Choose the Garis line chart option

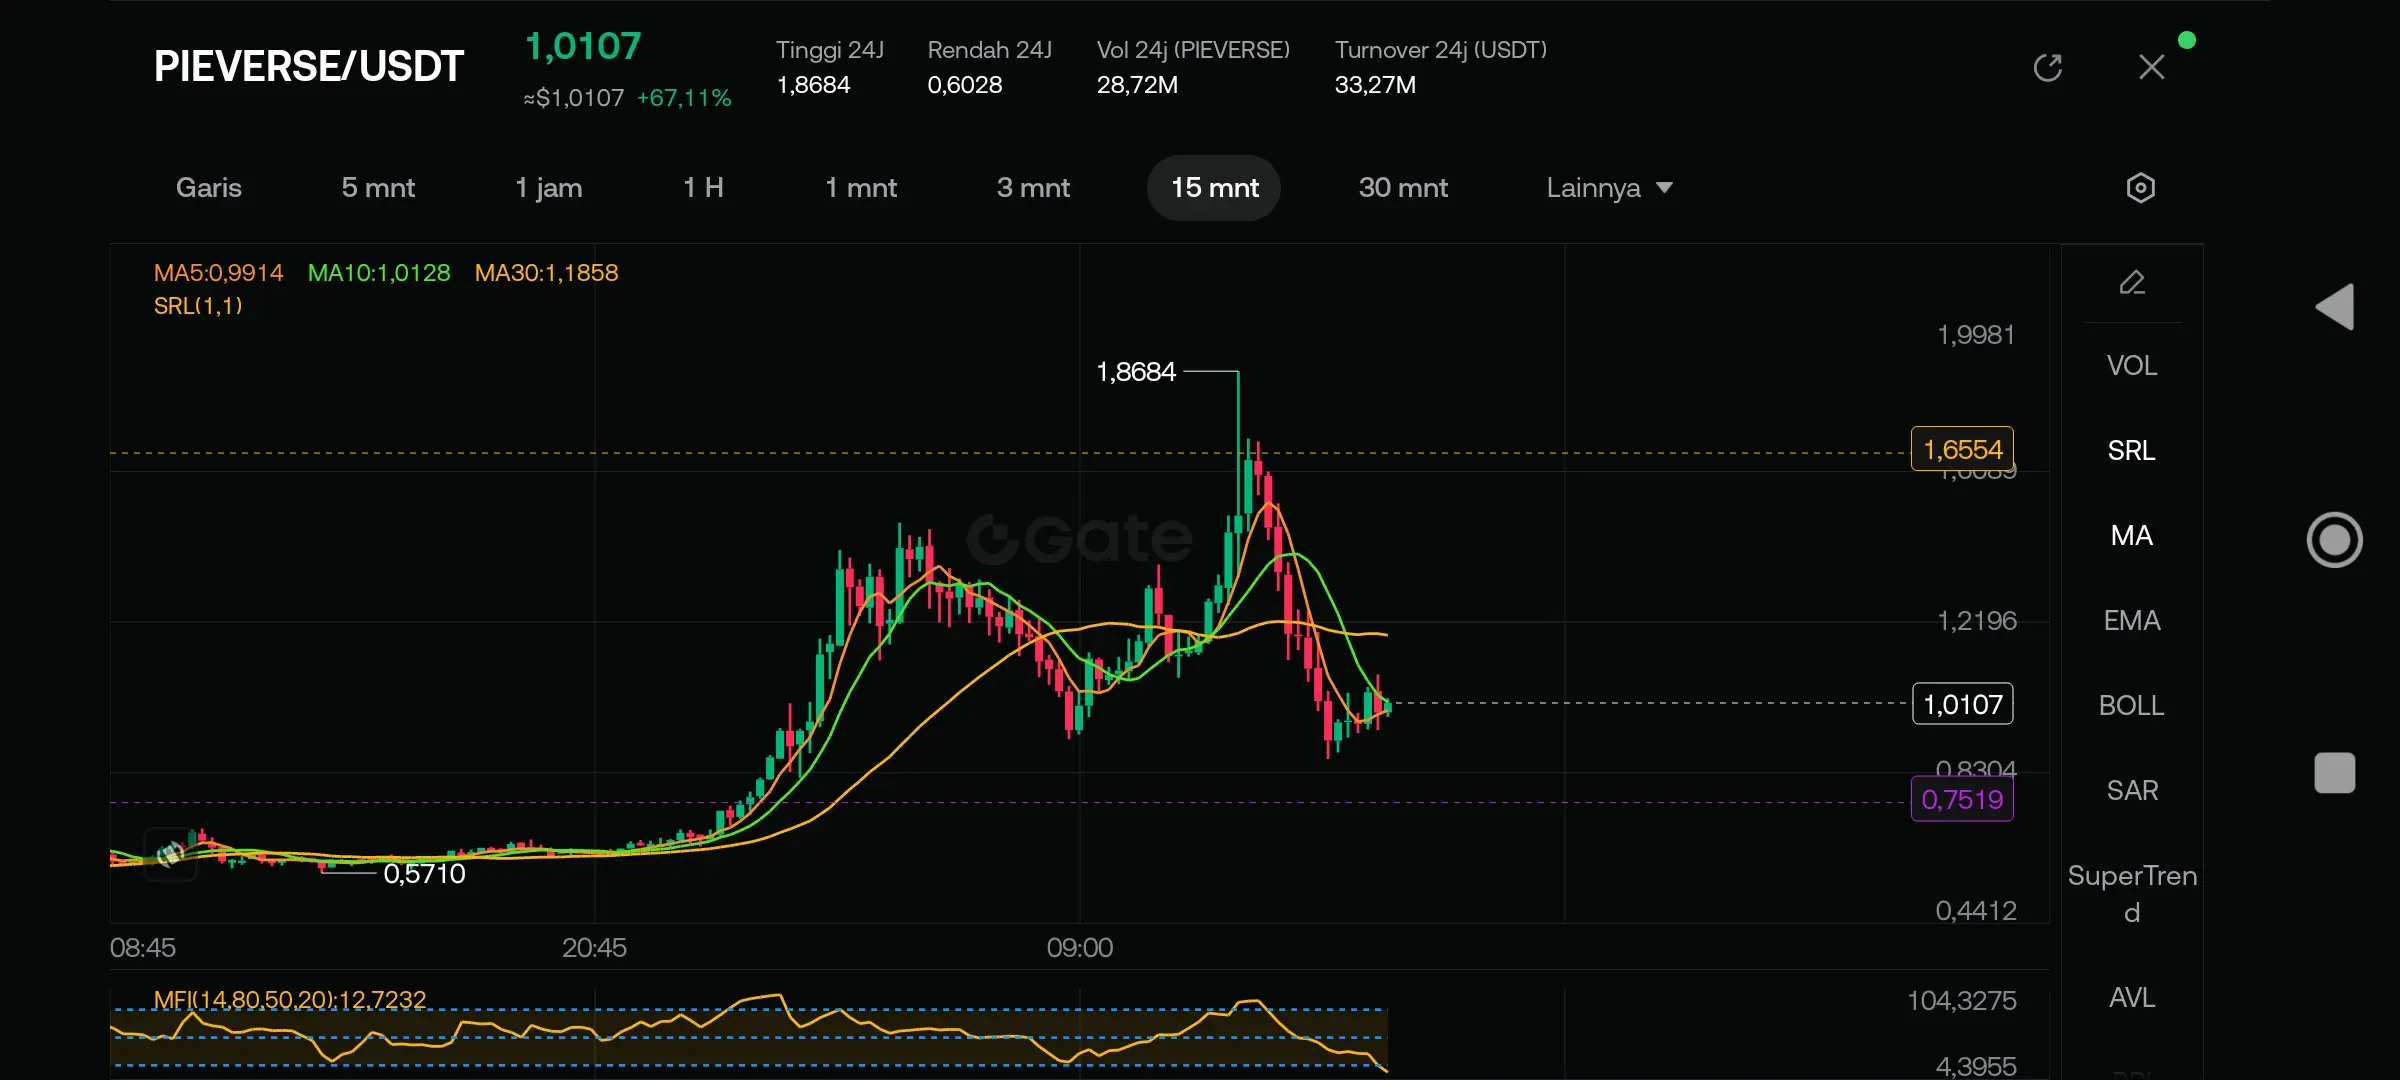209,188
